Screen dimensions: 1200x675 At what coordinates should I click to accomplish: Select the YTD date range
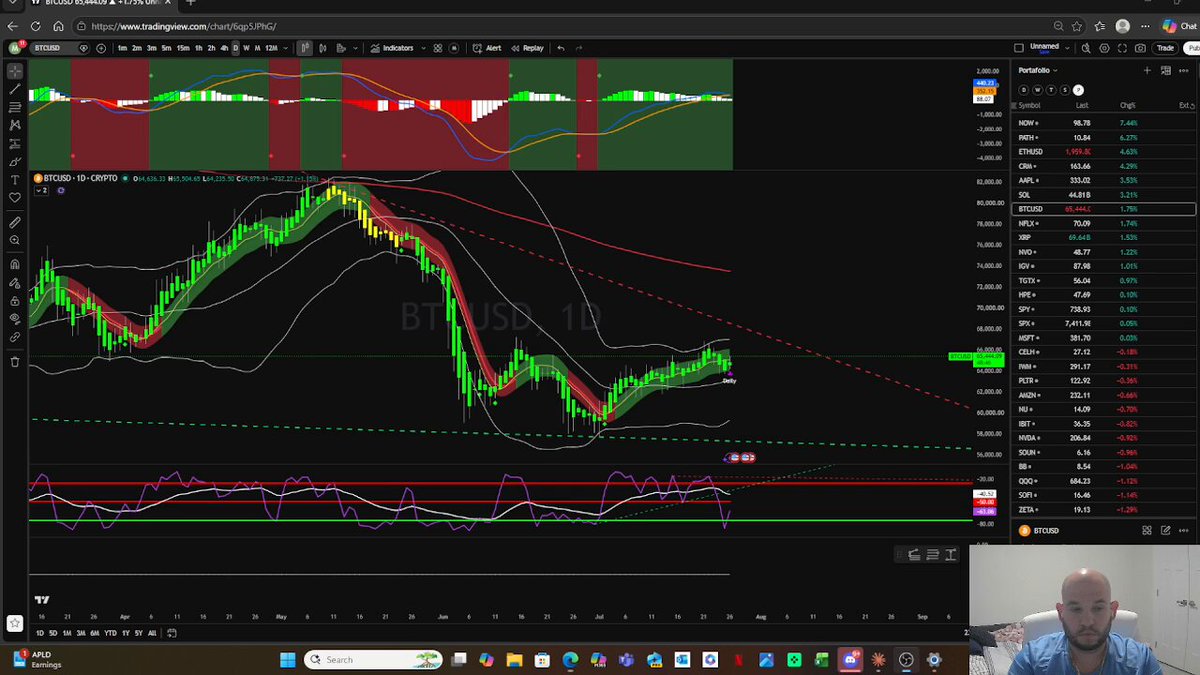110,633
